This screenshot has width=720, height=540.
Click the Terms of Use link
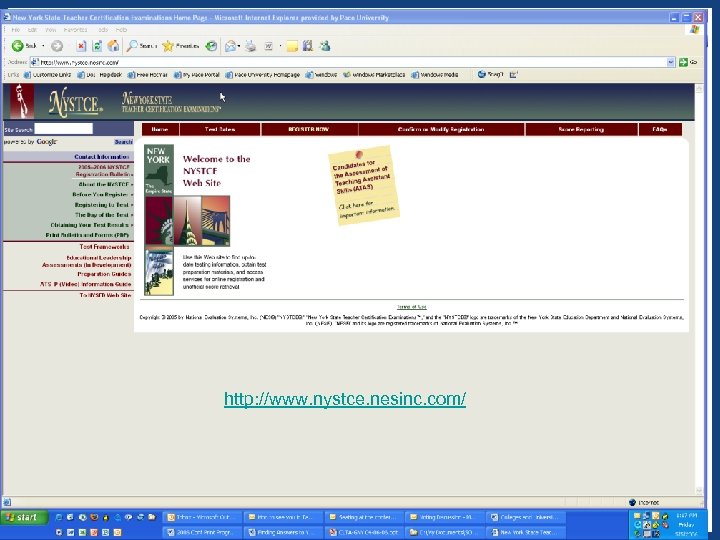coord(411,307)
